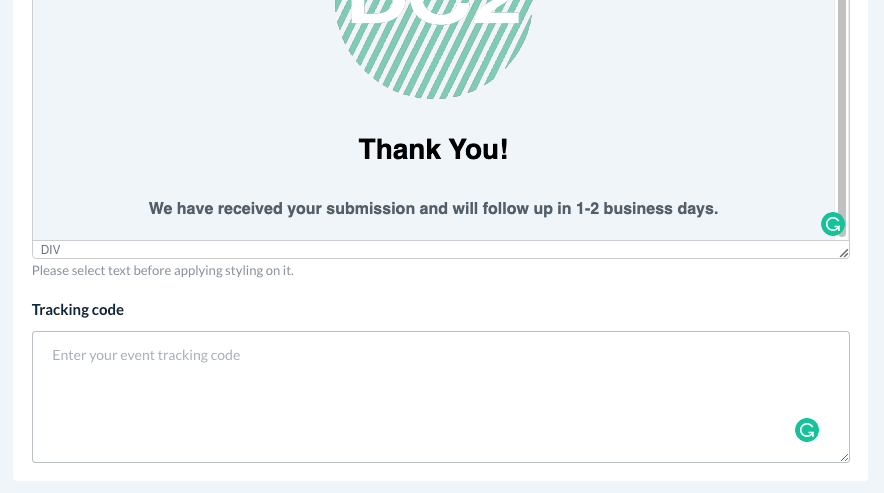
Task: Click "1-2" in the confirmation sentence
Action: pos(590,209)
